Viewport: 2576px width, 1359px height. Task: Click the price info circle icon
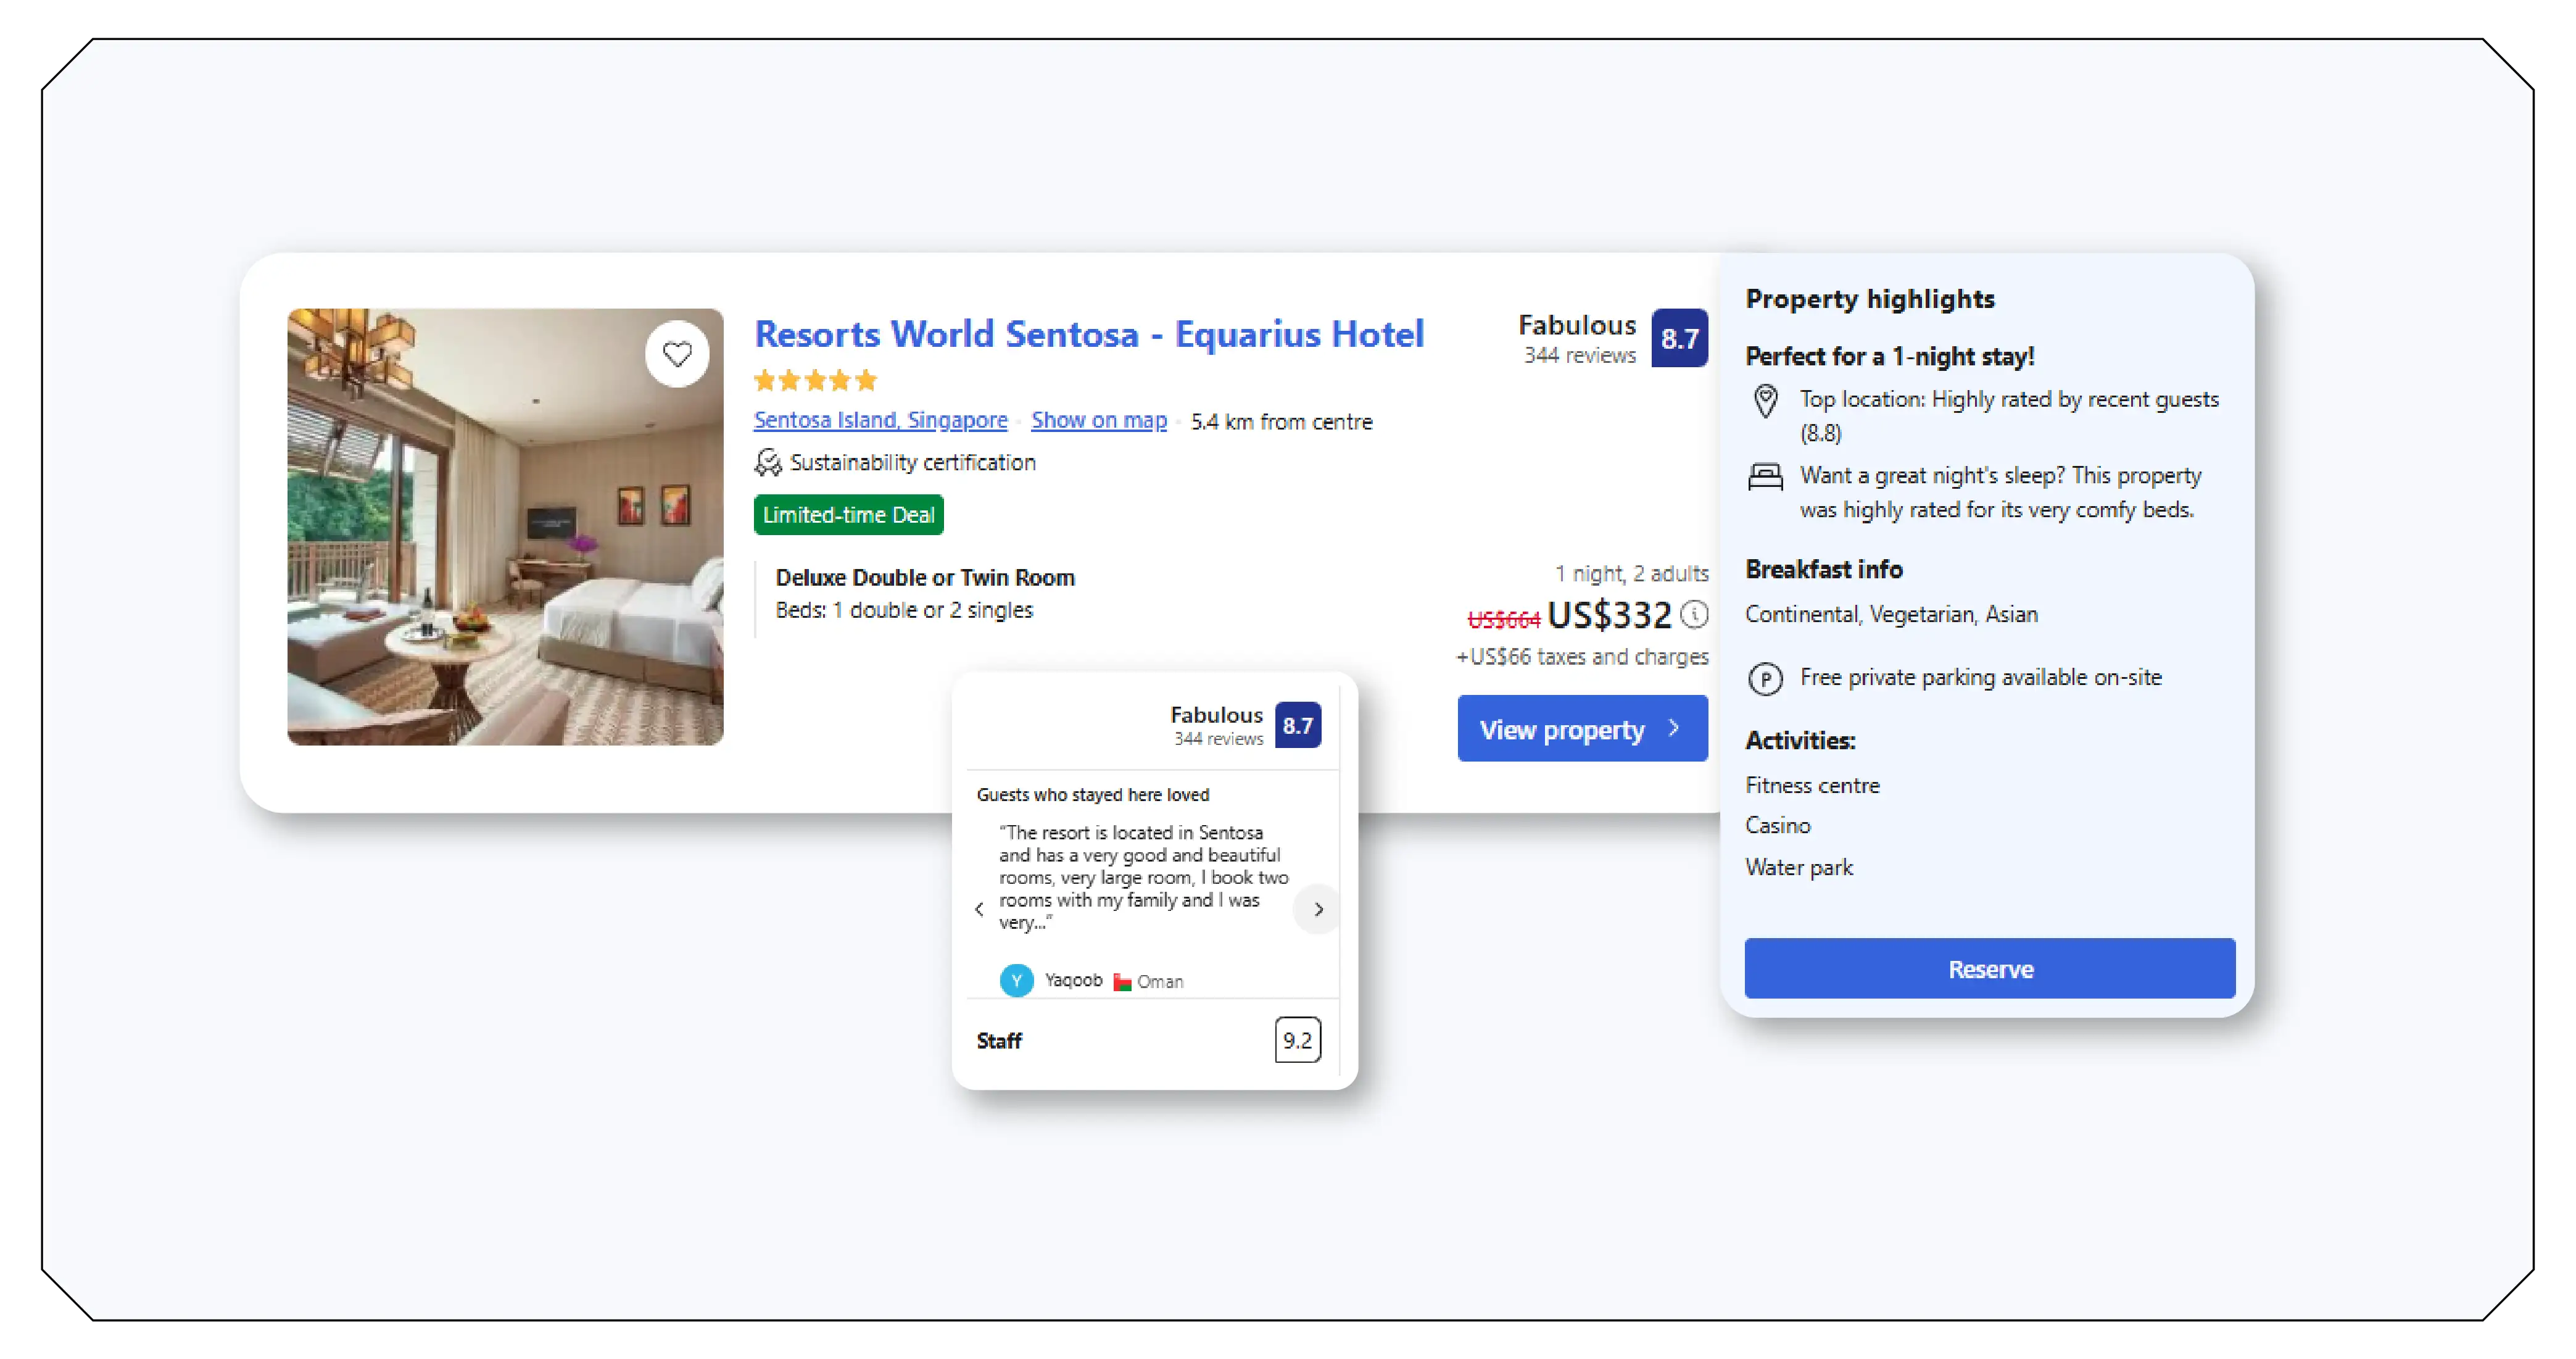point(1694,614)
